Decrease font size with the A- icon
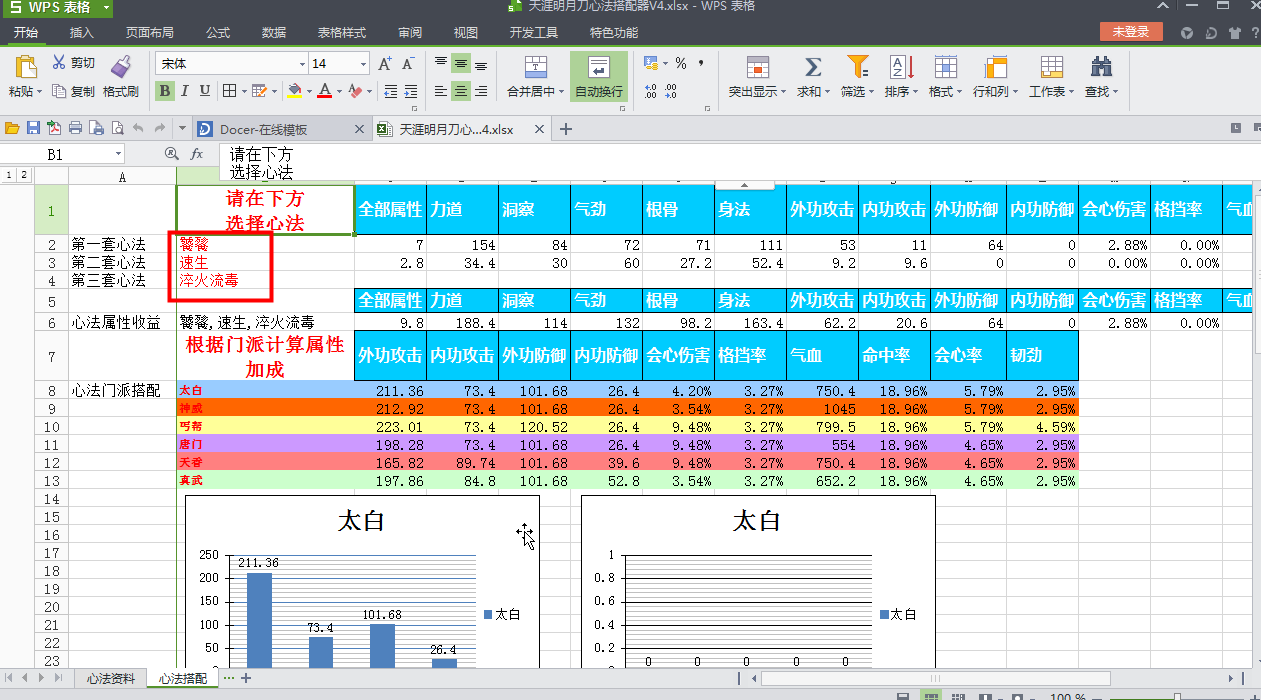Screen dimensions: 1261x700 [408, 64]
